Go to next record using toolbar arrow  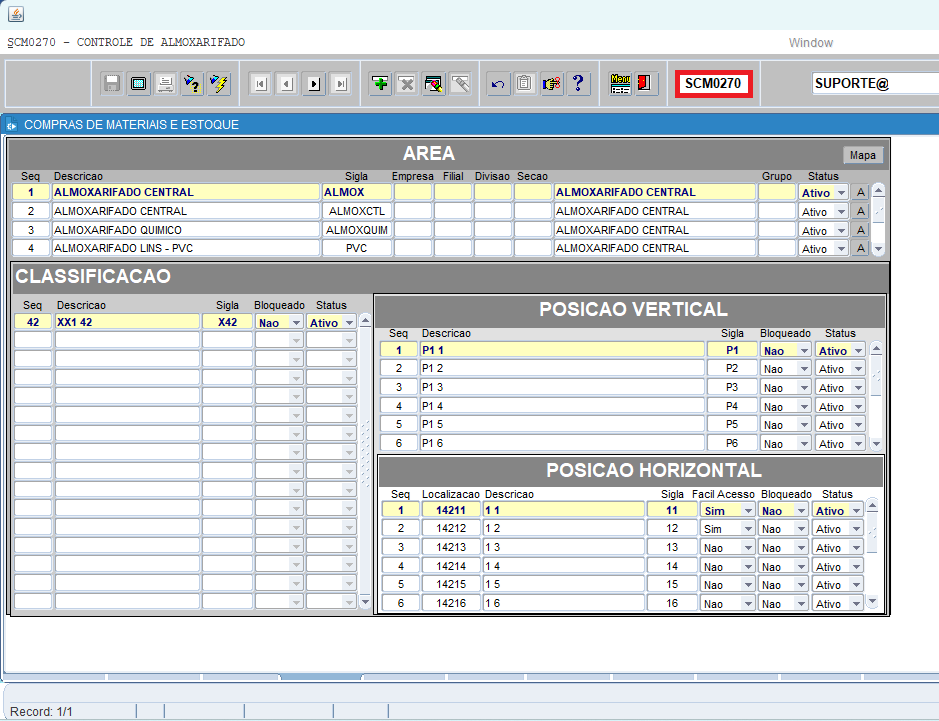tap(314, 84)
